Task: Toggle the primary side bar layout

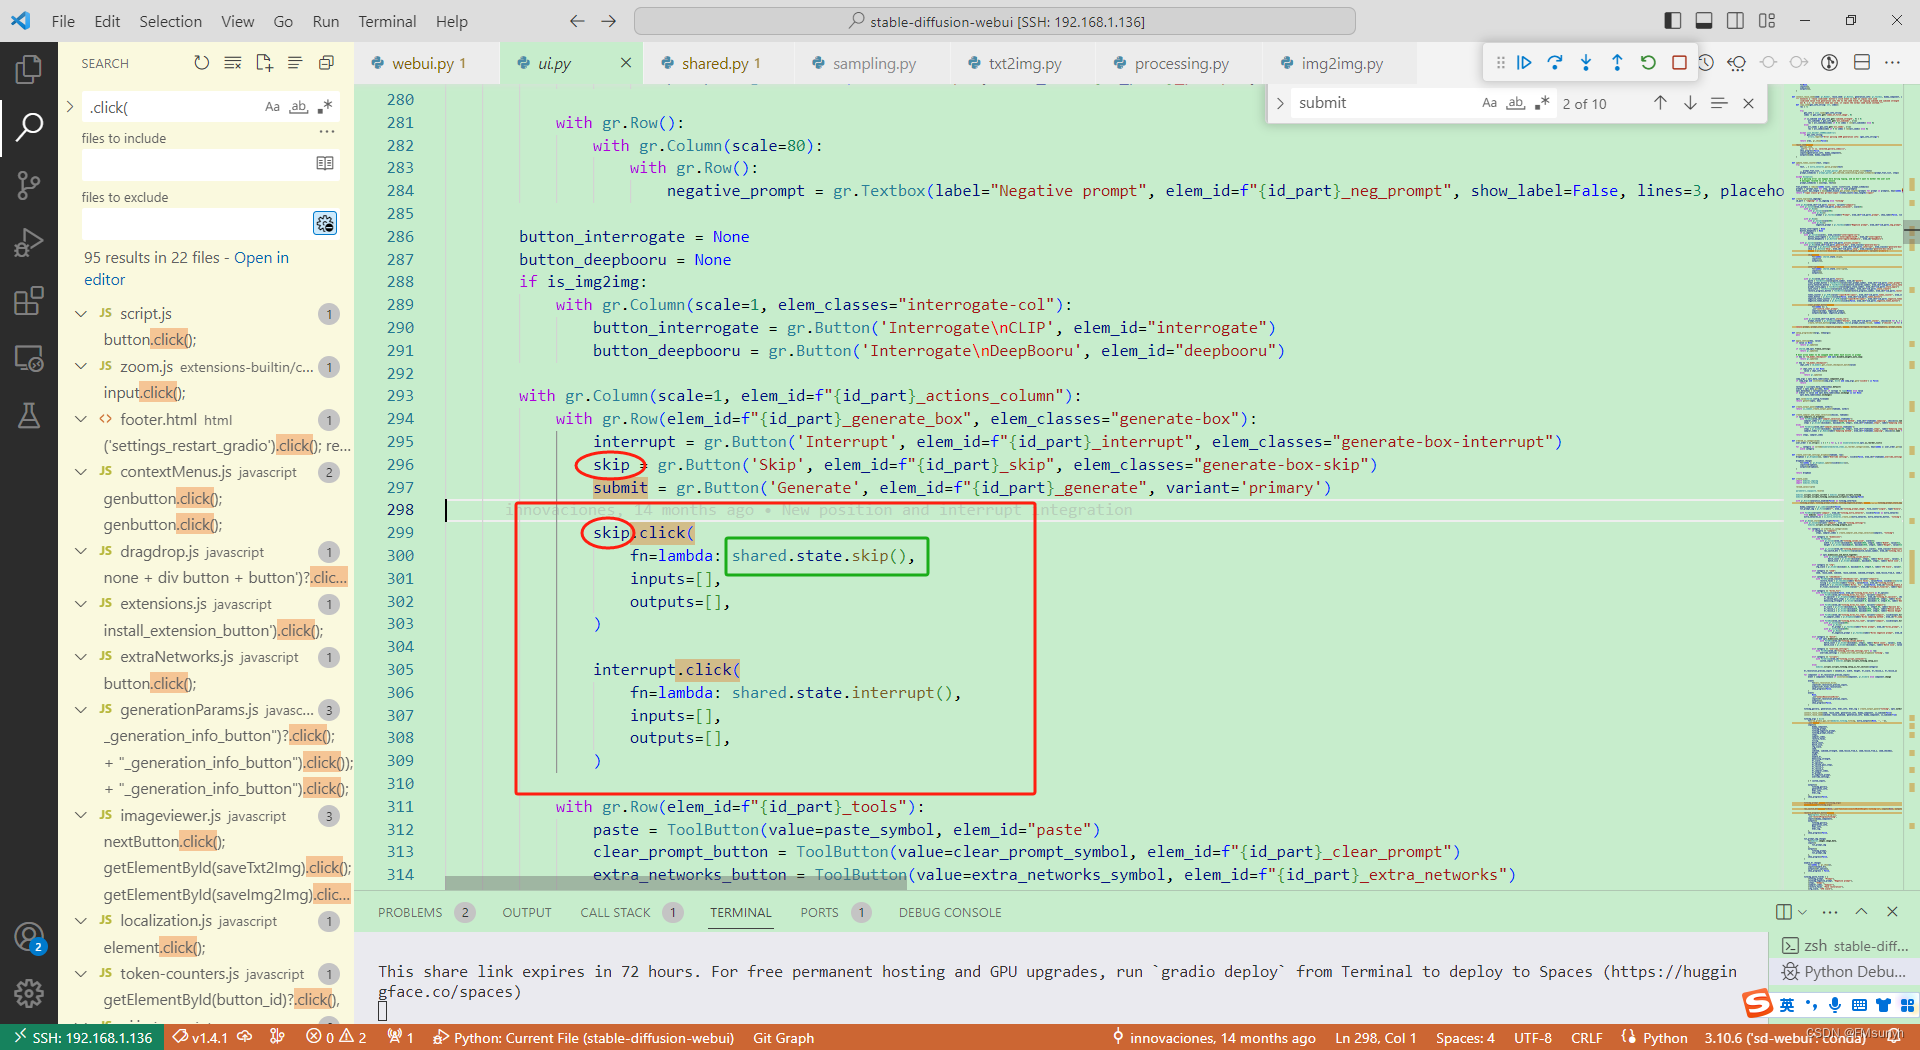Action: pyautogui.click(x=1673, y=21)
